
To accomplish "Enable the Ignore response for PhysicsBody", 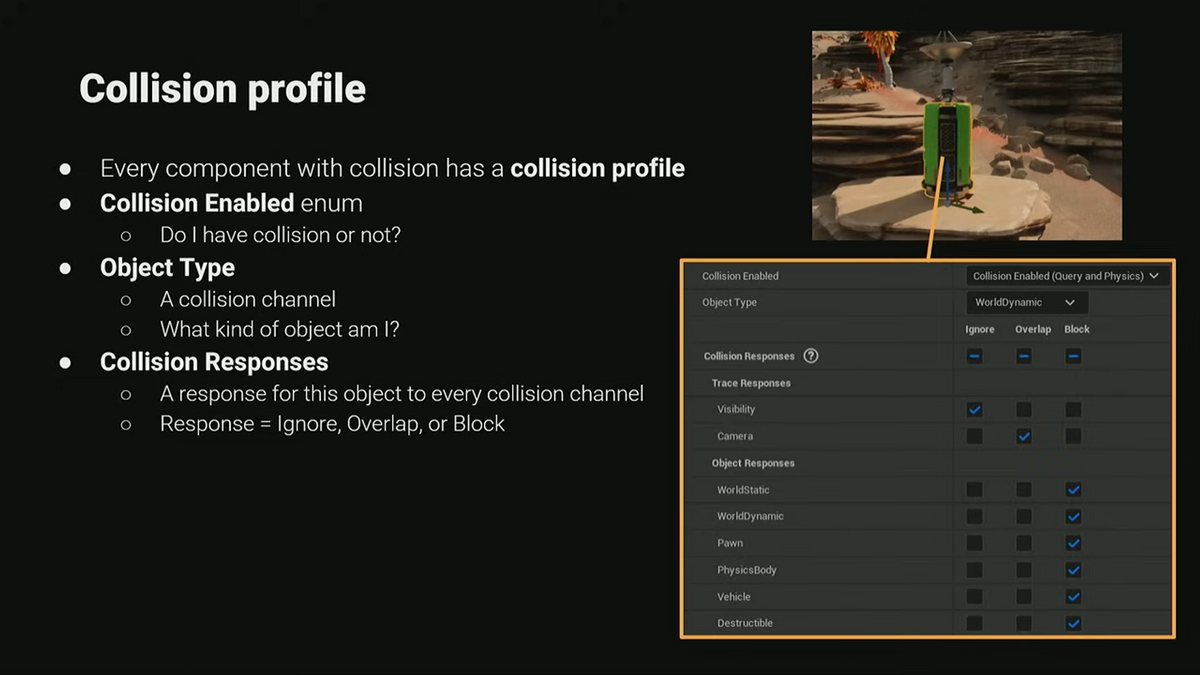I will [975, 569].
